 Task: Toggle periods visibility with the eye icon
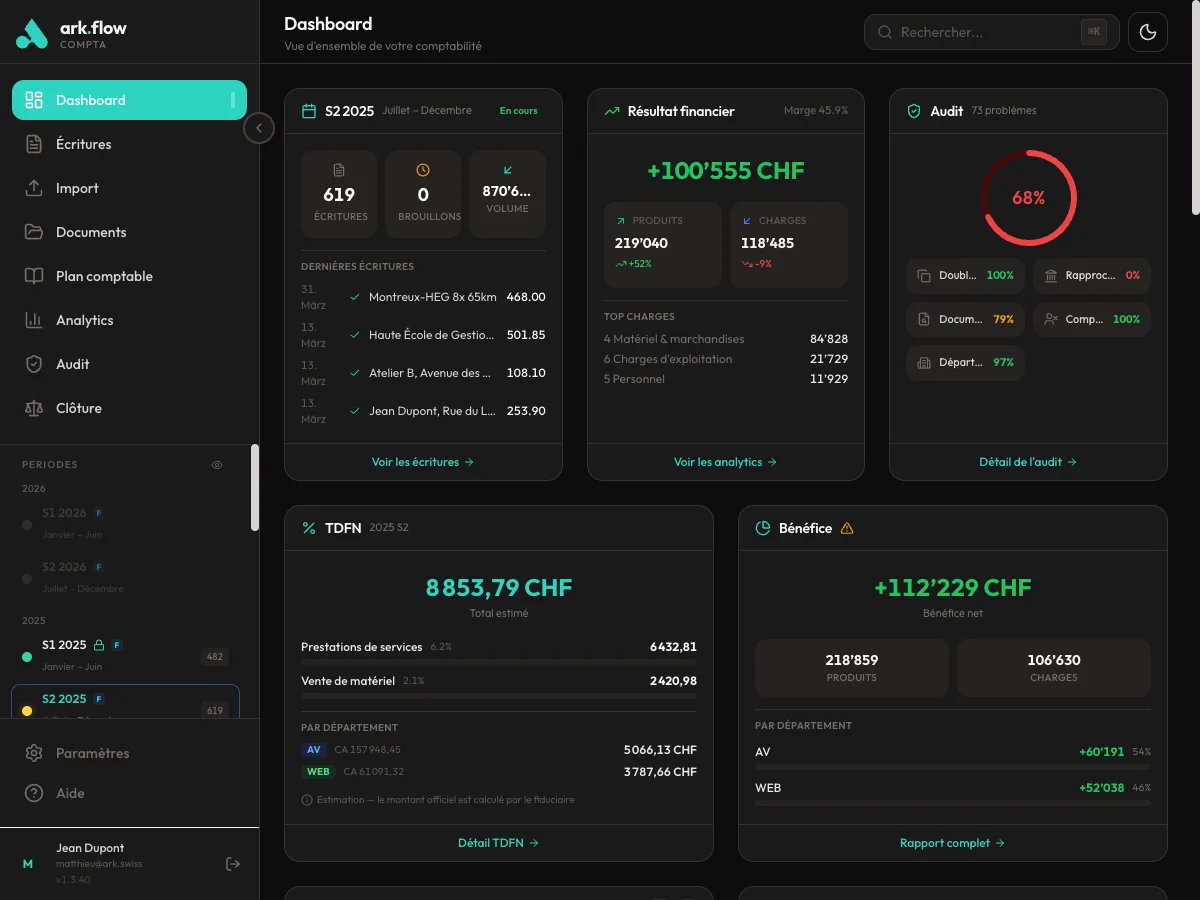(x=216, y=464)
